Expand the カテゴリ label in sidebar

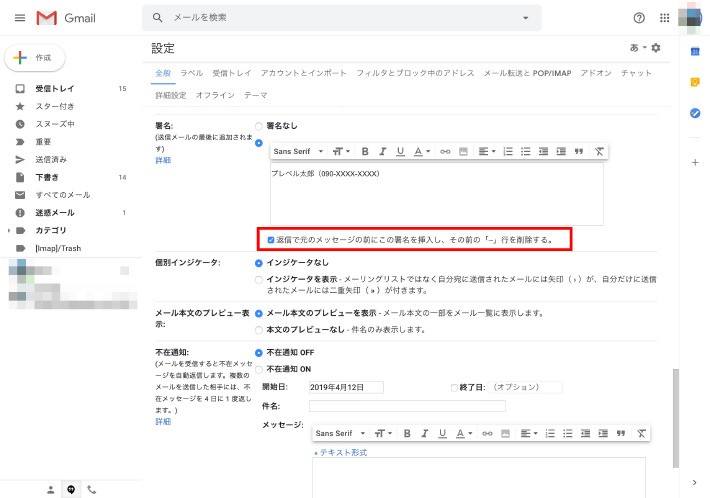click(x=9, y=231)
